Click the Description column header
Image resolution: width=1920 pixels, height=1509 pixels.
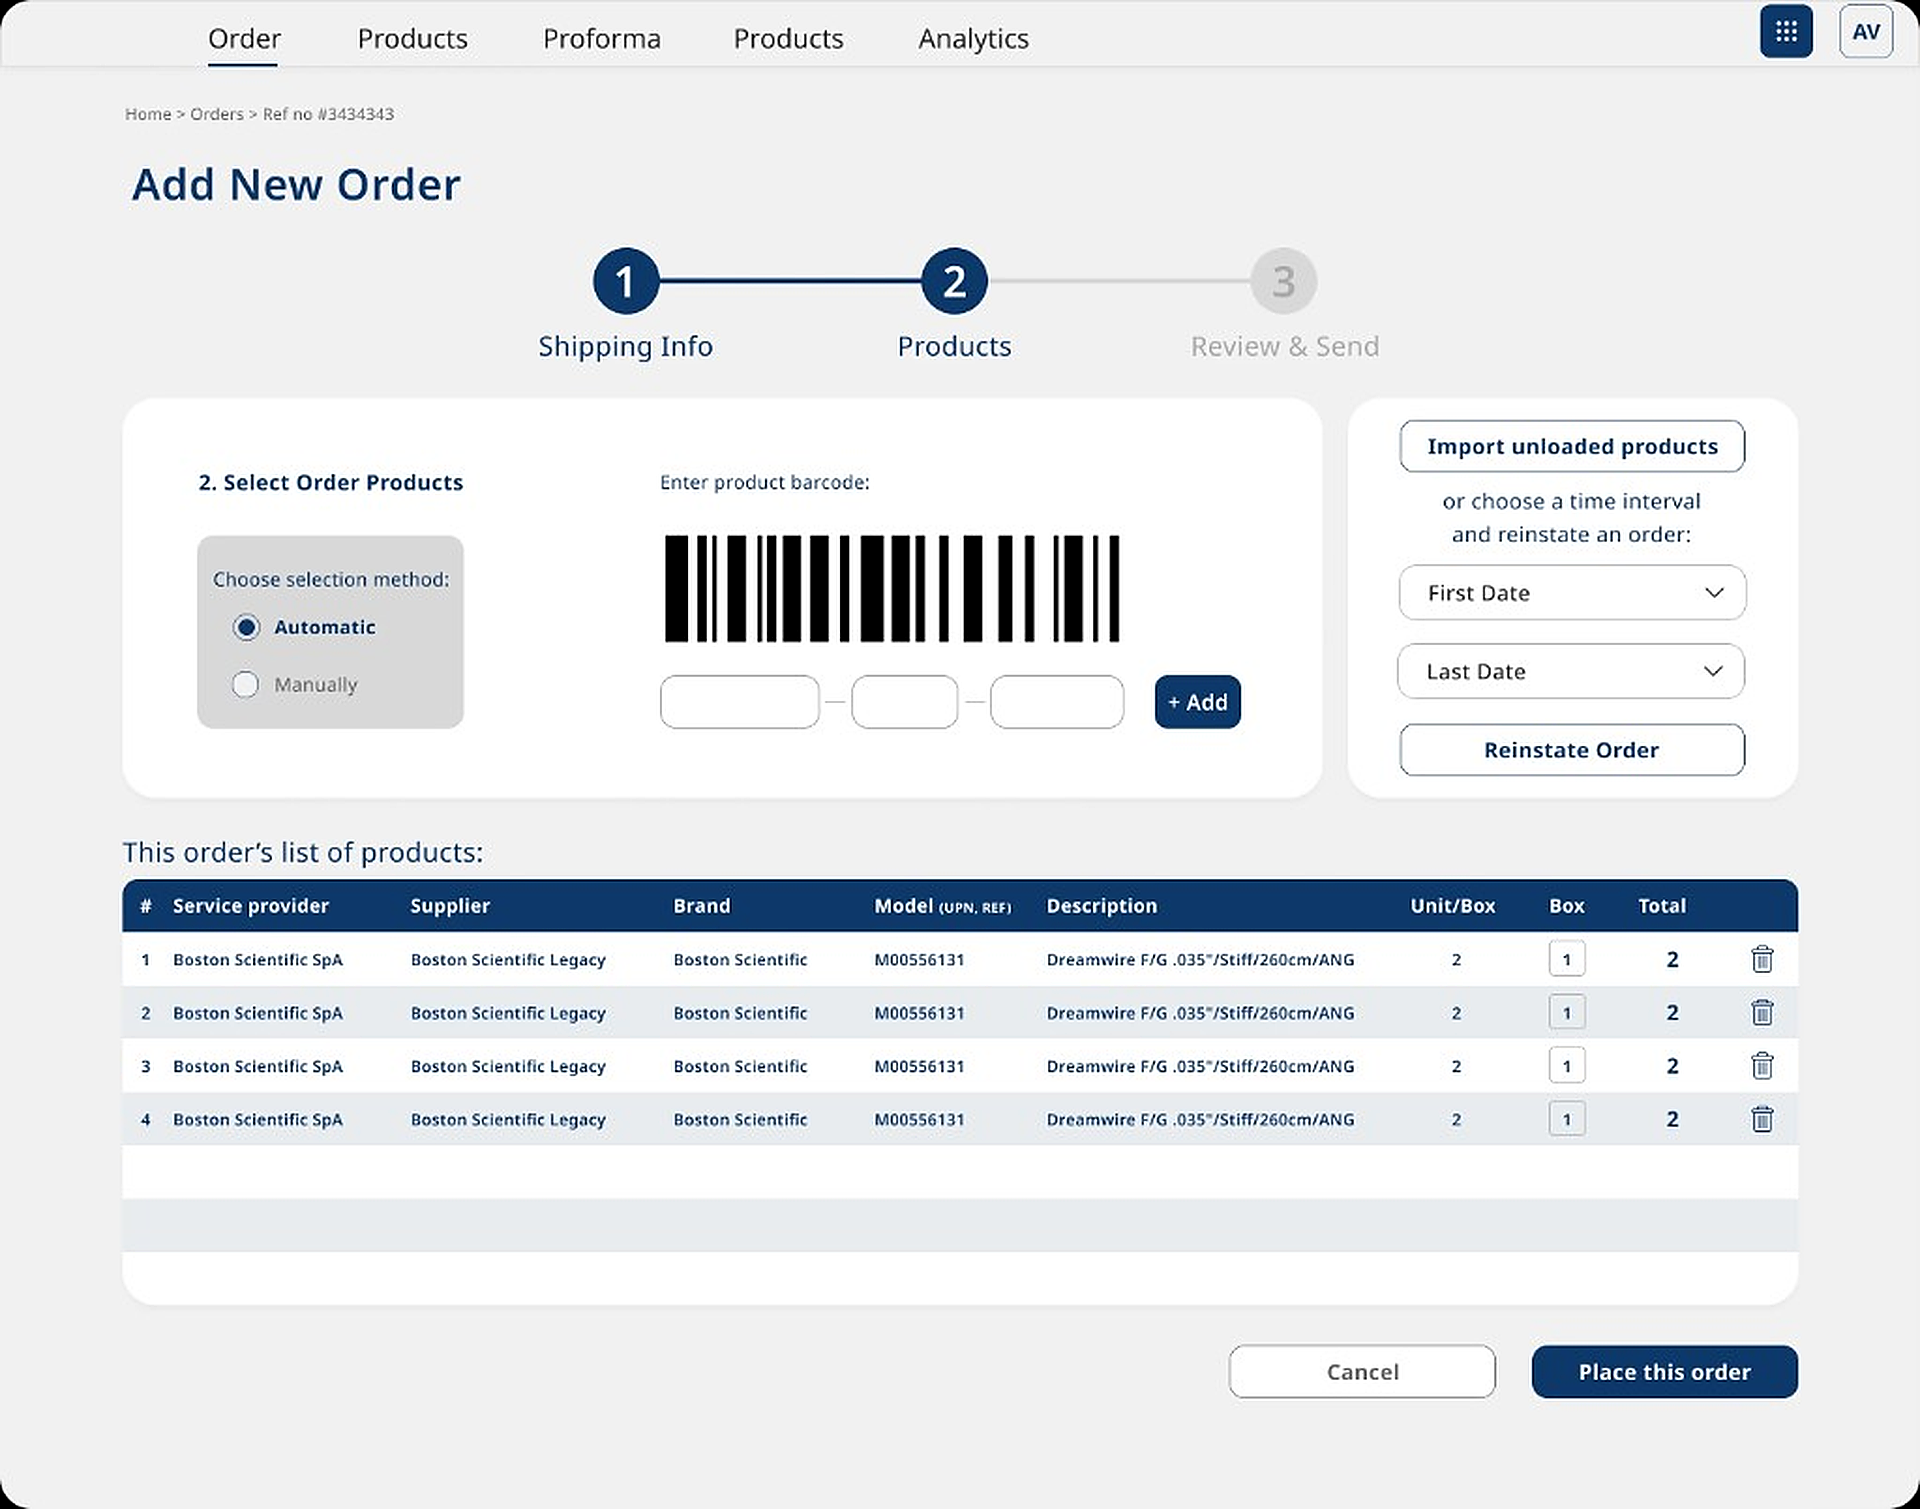click(1102, 906)
